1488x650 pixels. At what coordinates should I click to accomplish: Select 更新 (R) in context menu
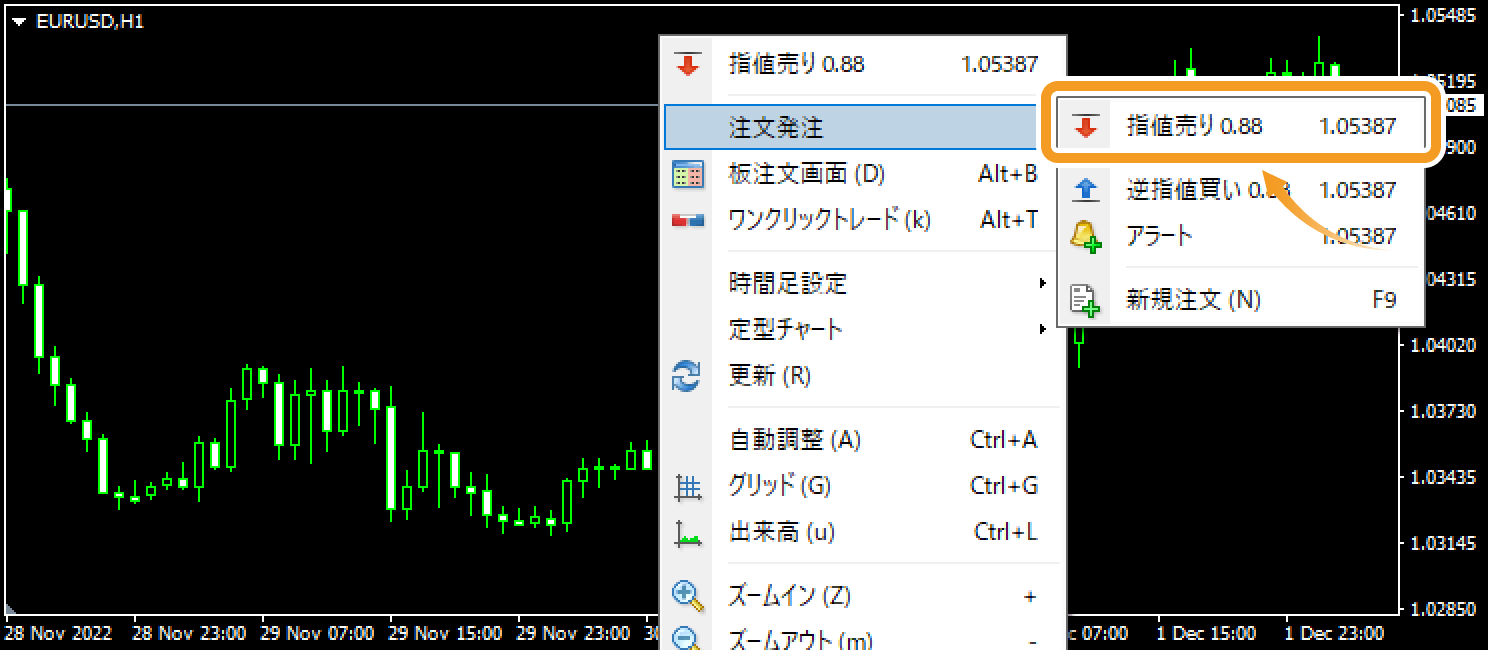tap(862, 377)
